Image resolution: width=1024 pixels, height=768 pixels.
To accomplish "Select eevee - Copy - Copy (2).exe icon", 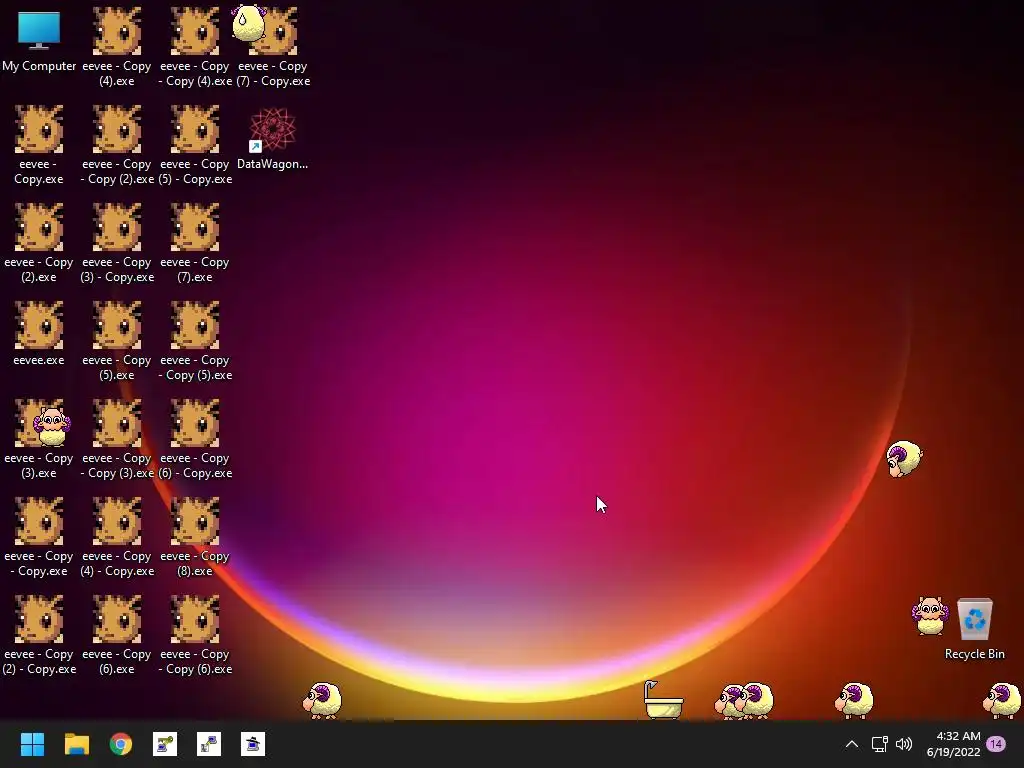I will [x=117, y=145].
